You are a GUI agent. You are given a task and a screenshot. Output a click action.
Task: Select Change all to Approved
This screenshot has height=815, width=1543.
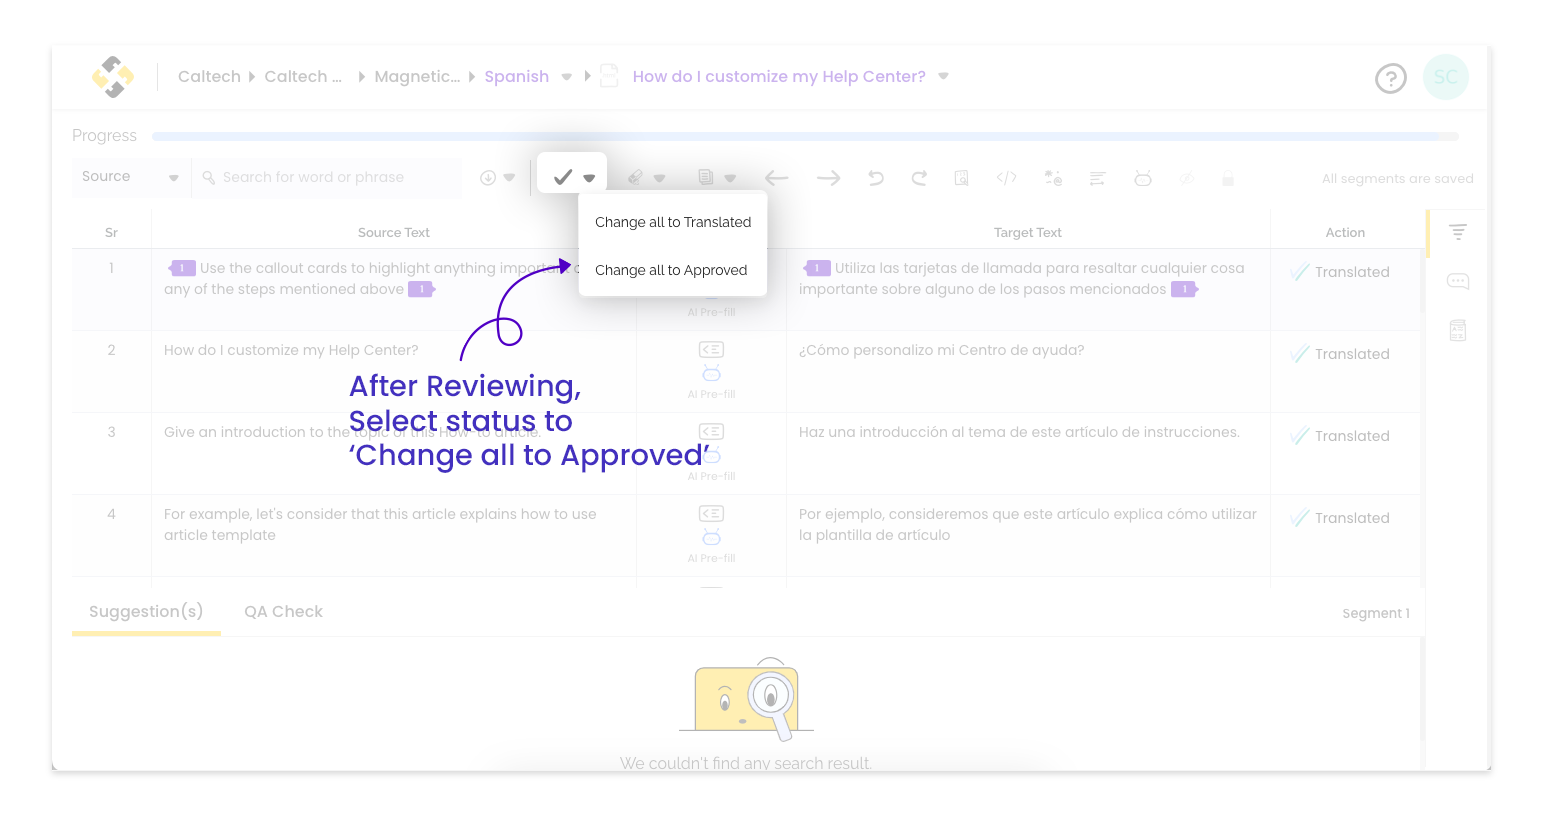click(x=671, y=270)
